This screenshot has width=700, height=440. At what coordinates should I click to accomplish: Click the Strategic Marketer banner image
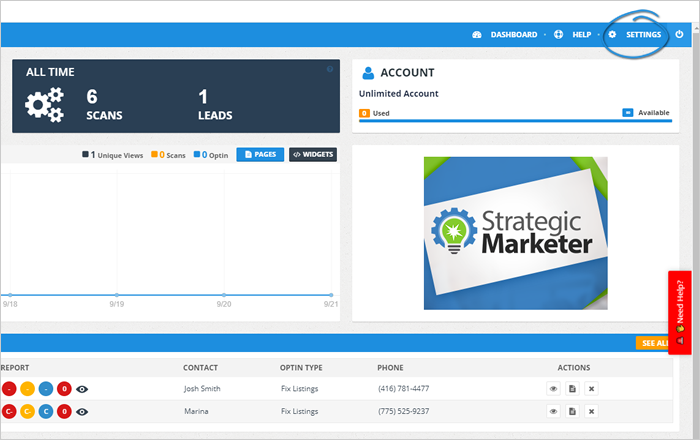coord(511,232)
